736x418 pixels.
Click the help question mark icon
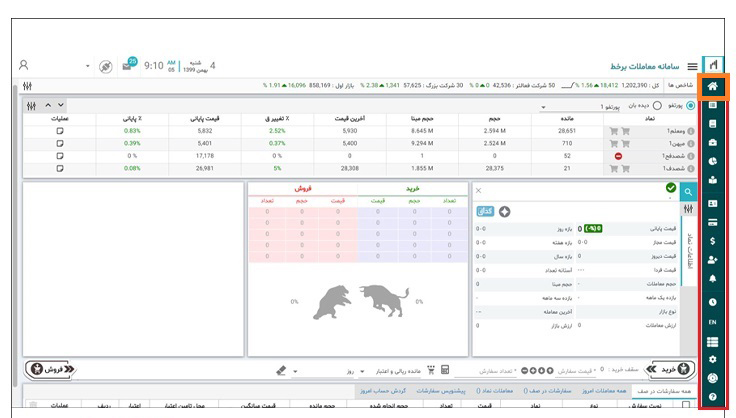coord(713,397)
